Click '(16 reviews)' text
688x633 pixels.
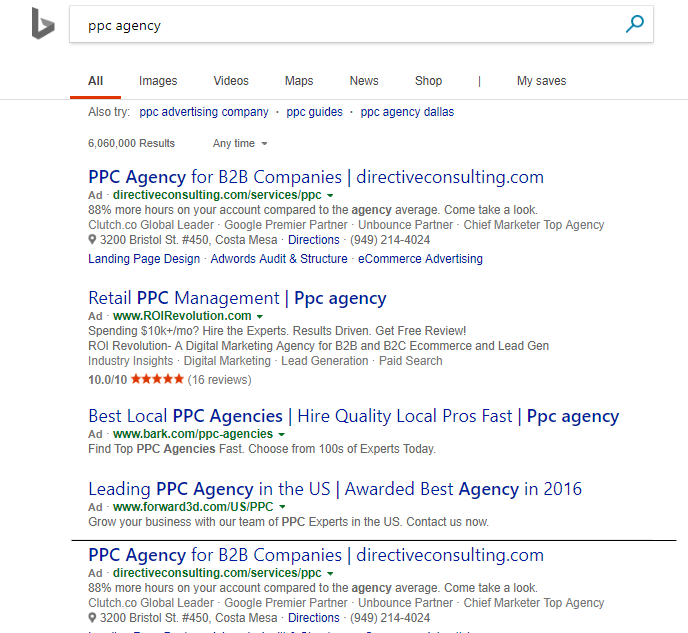[x=219, y=379]
